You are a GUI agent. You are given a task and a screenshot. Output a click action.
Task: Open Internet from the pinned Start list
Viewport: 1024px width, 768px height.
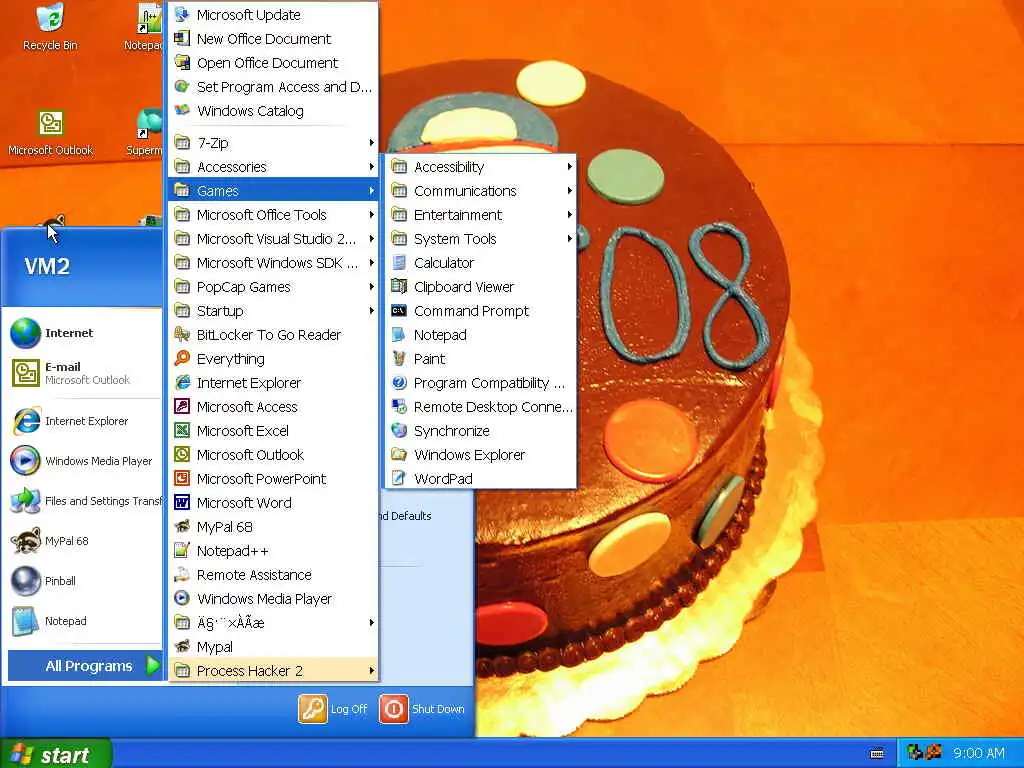pos(82,332)
